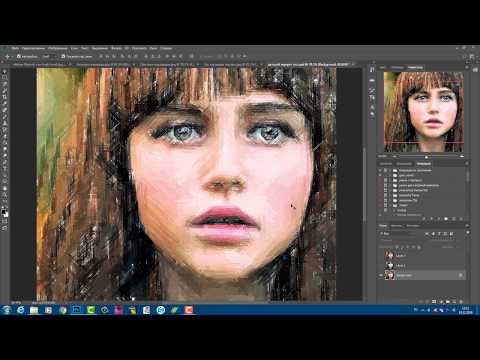Viewport: 480px width, 360px height.
Task: Select the Crop tool in the toolbar
Action: pyautogui.click(x=4, y=97)
